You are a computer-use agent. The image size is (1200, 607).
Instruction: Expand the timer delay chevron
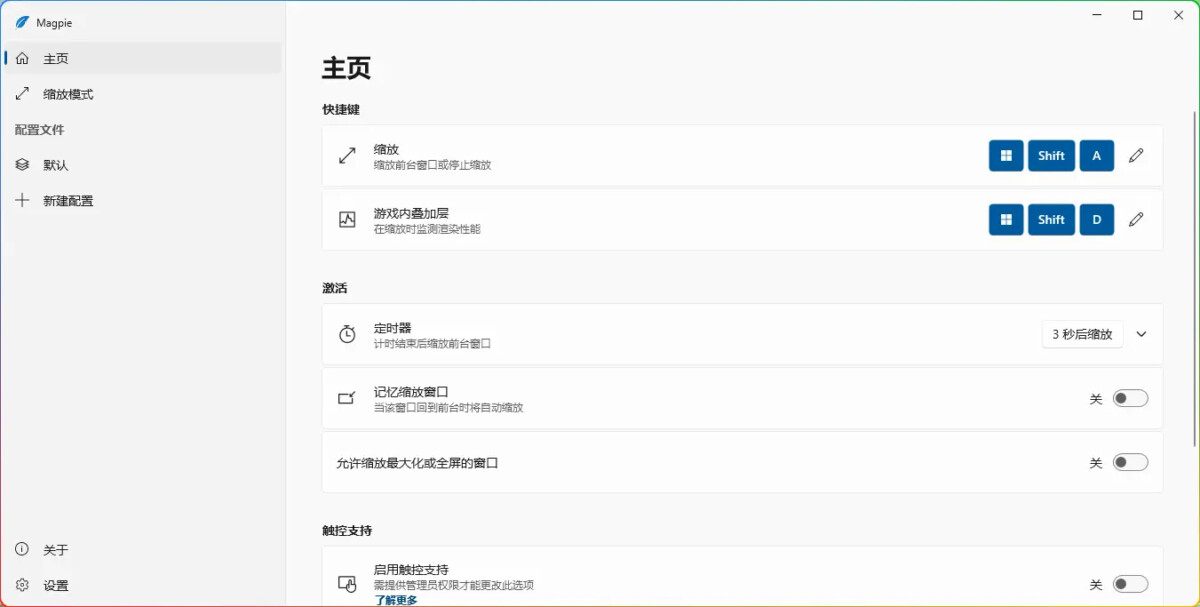pyautogui.click(x=1141, y=333)
